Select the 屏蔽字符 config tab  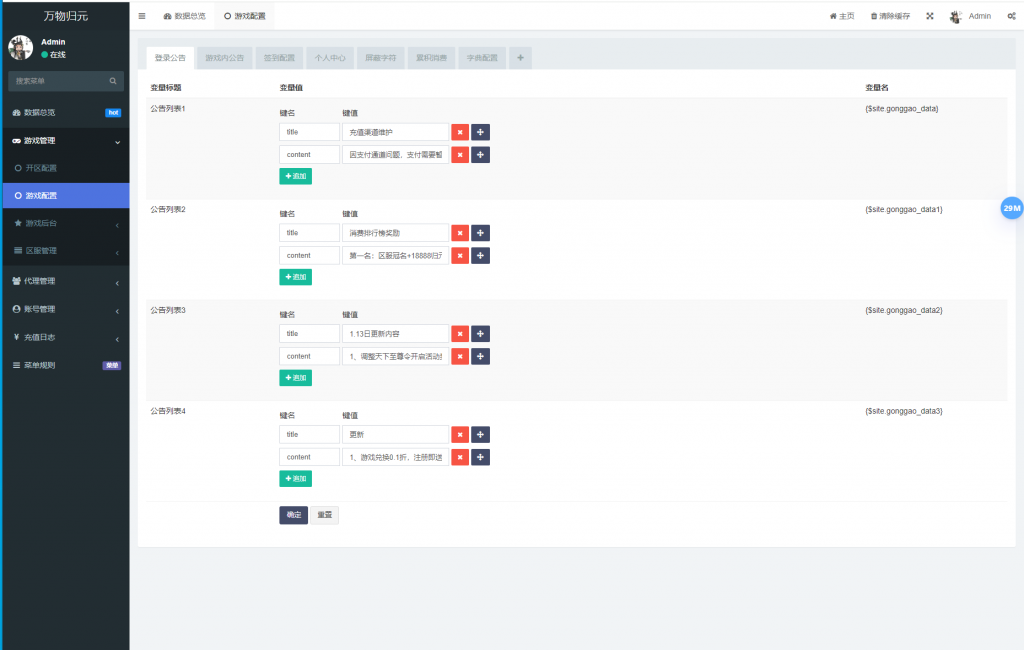coord(381,58)
